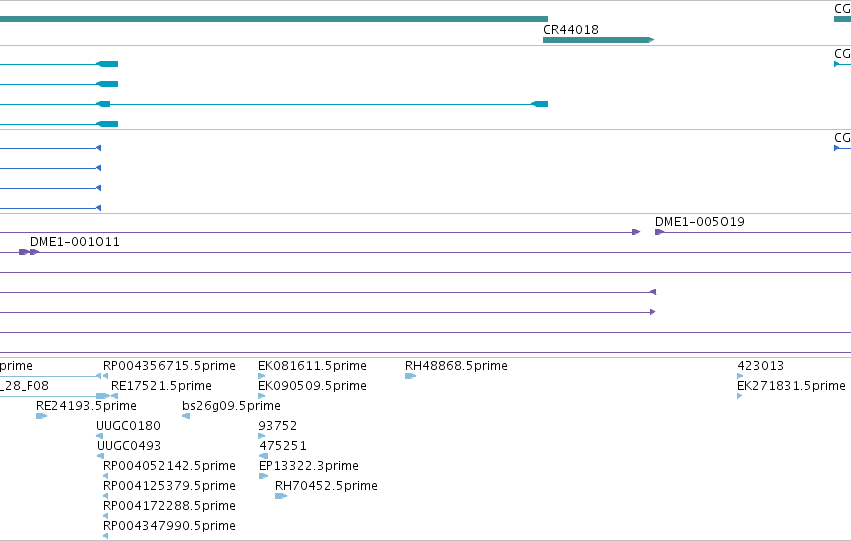Viewport: 851px width, 541px height.
Task: Select the RE24193.5prime EST glyph
Action: 41,416
